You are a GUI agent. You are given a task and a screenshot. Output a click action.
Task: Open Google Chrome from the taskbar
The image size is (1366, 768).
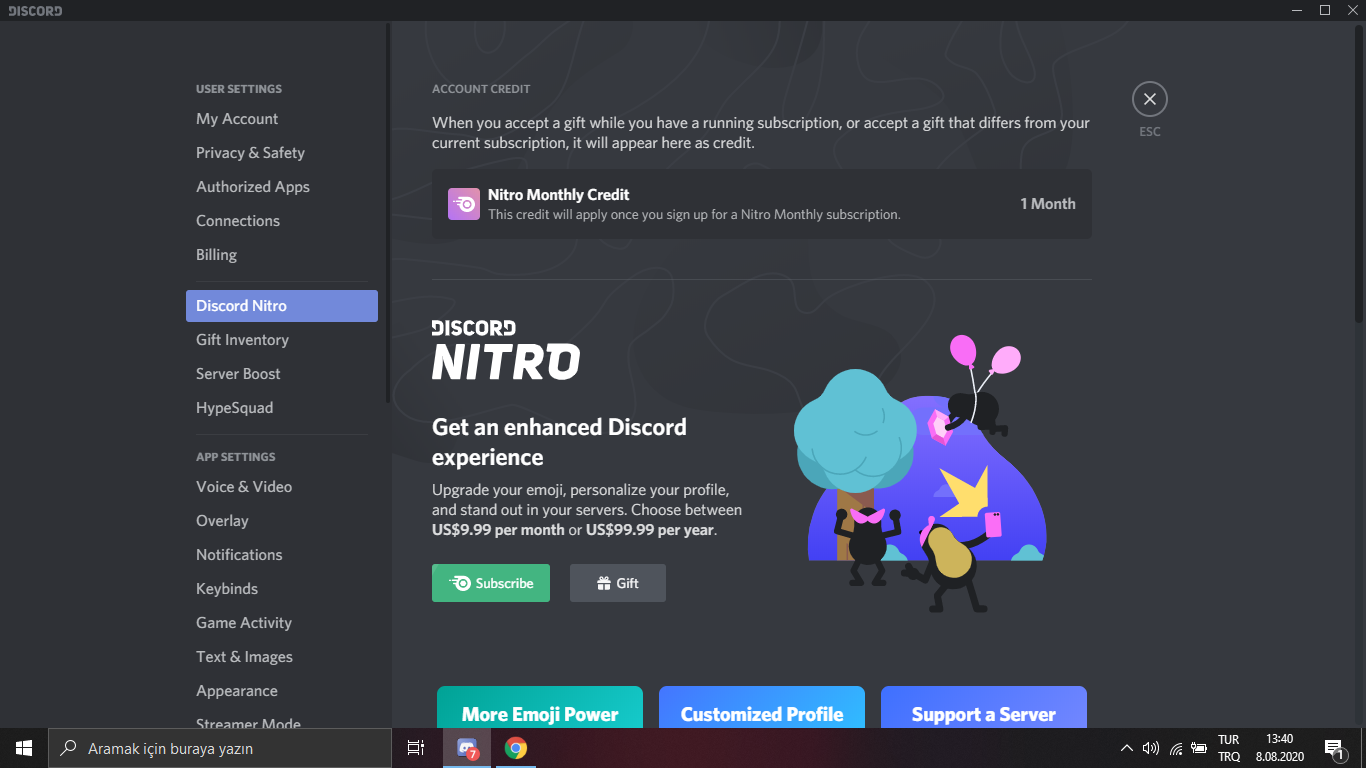pos(516,748)
